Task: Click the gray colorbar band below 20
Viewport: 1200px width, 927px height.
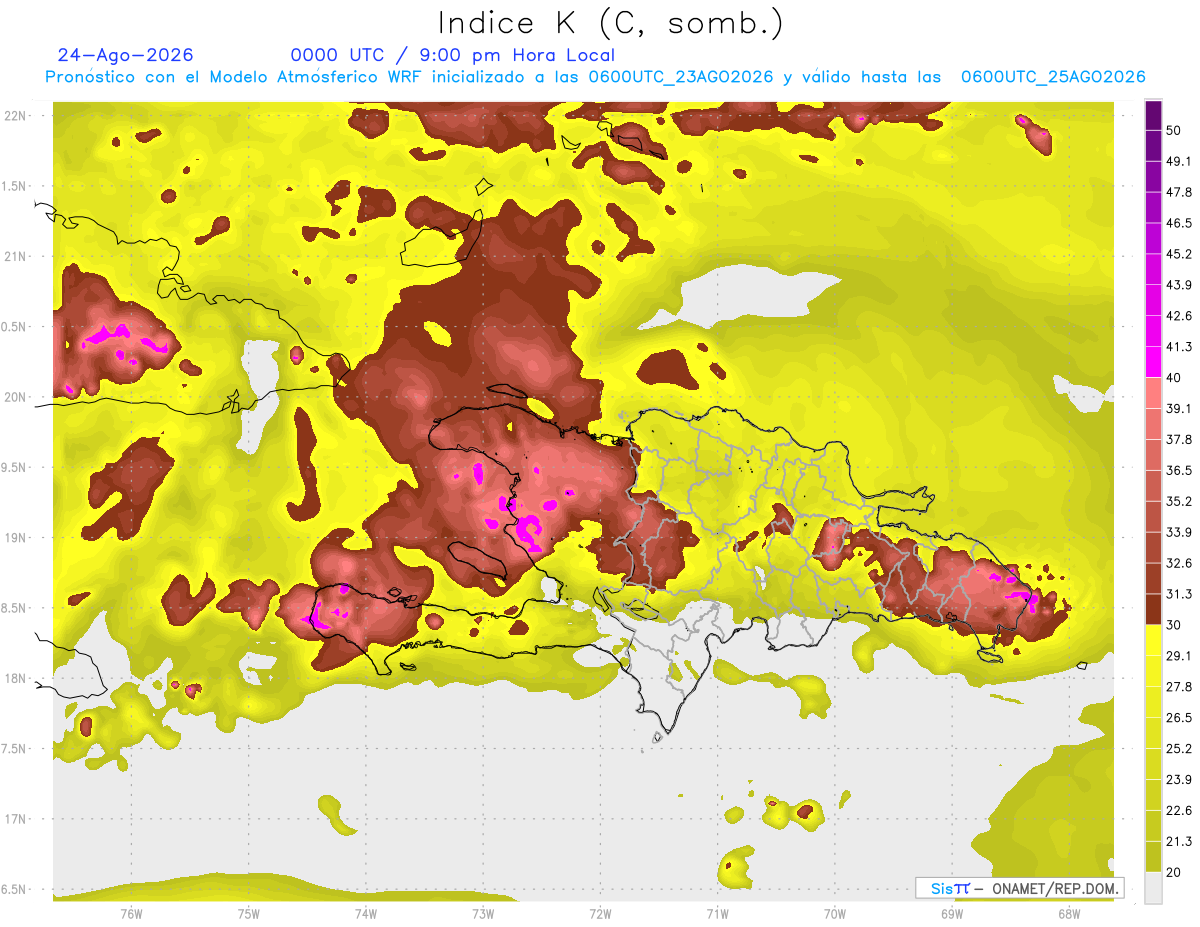Action: coord(1153,887)
